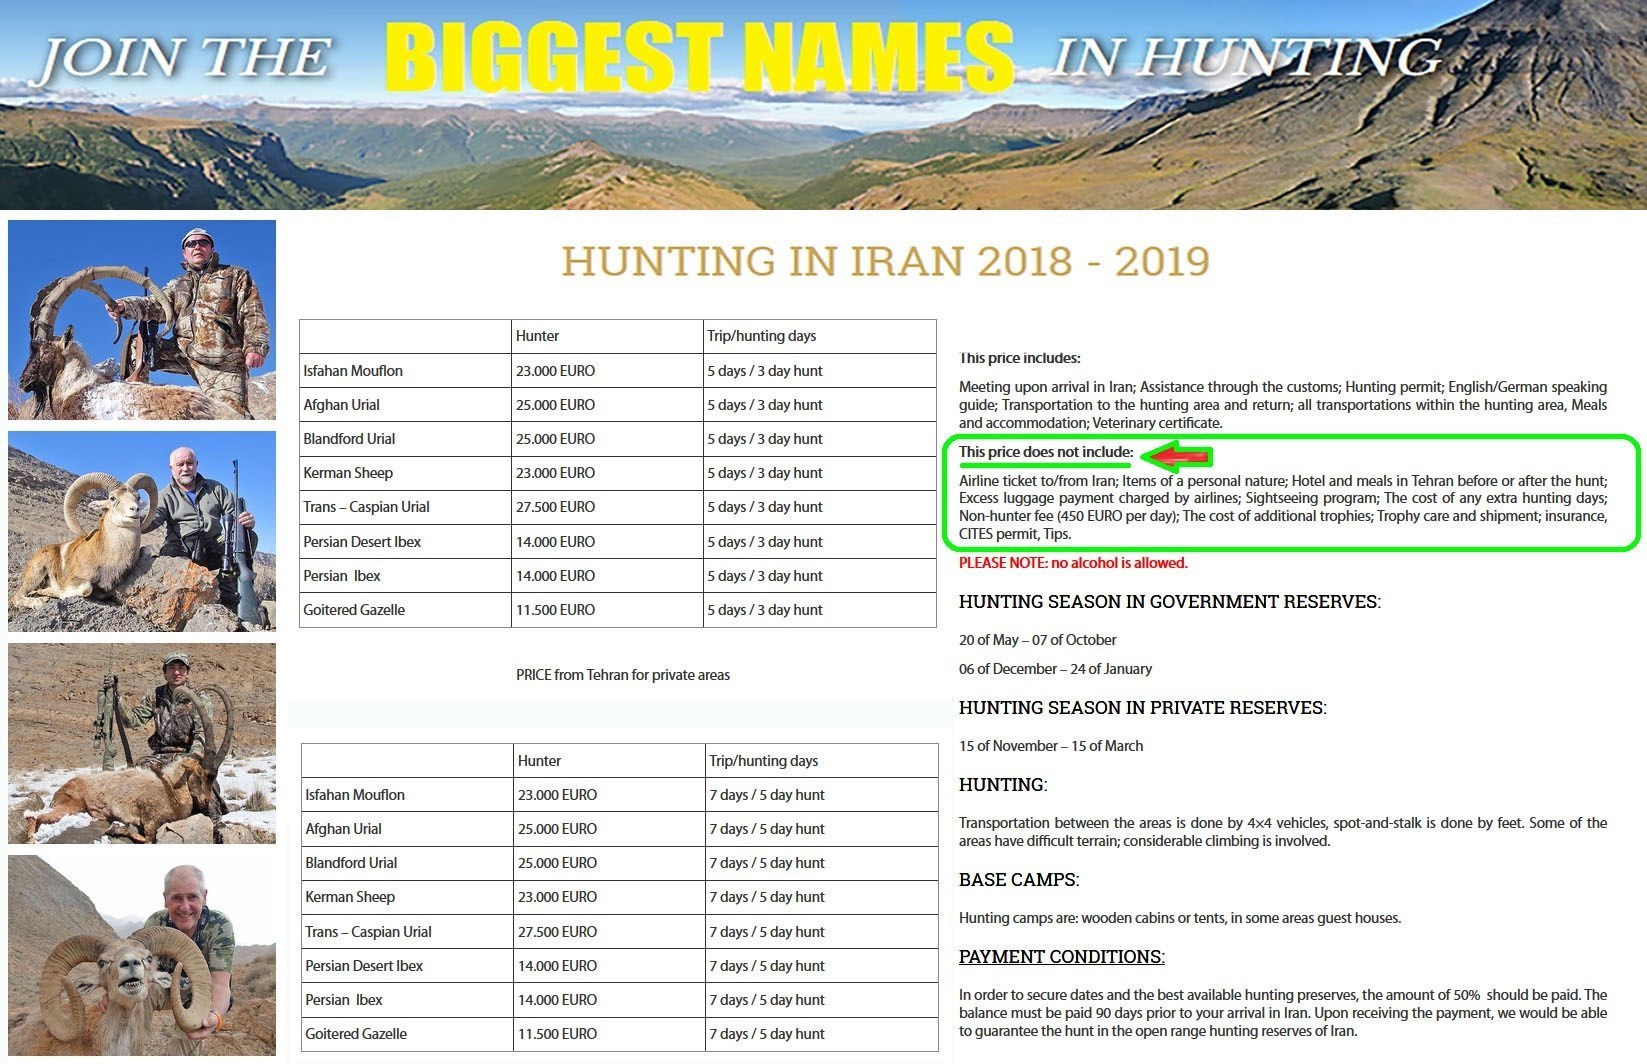The height and width of the screenshot is (1064, 1647).
Task: Click the Hunter column header in the bottom table
Action: [539, 761]
